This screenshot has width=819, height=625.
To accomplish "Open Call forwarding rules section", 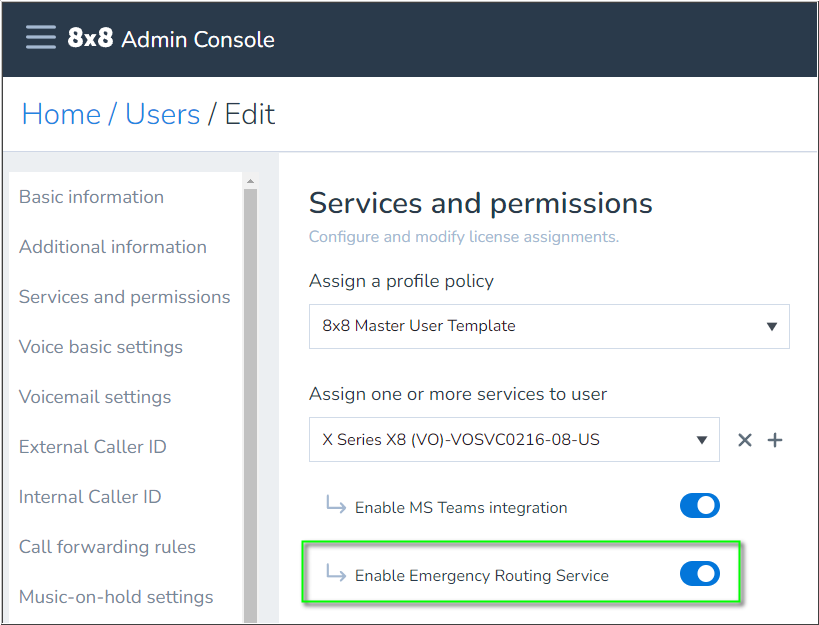I will [x=107, y=547].
